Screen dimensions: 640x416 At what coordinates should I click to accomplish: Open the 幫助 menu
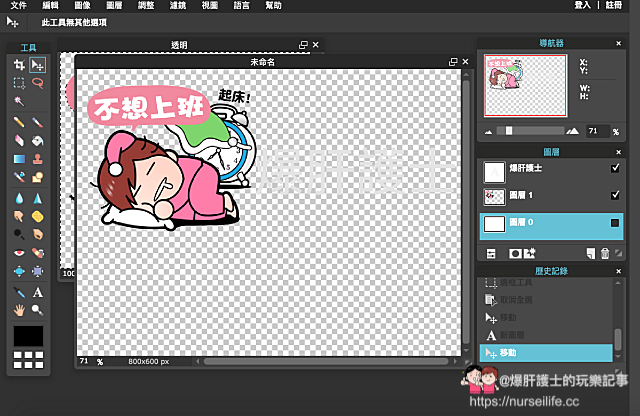pos(273,5)
